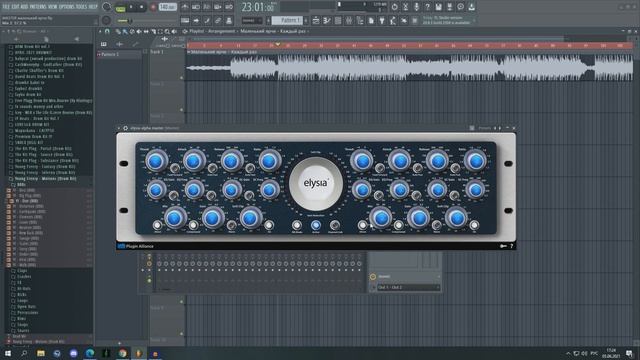The width and height of the screenshot is (640, 360).
Task: Click the download content library icon
Action: tap(471, 7)
